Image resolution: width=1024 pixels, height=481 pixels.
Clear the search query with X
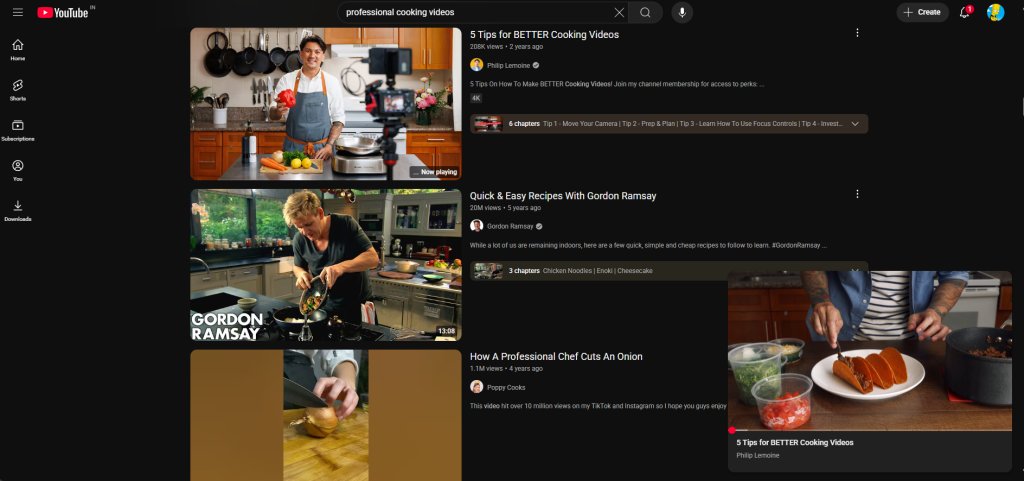coord(619,12)
